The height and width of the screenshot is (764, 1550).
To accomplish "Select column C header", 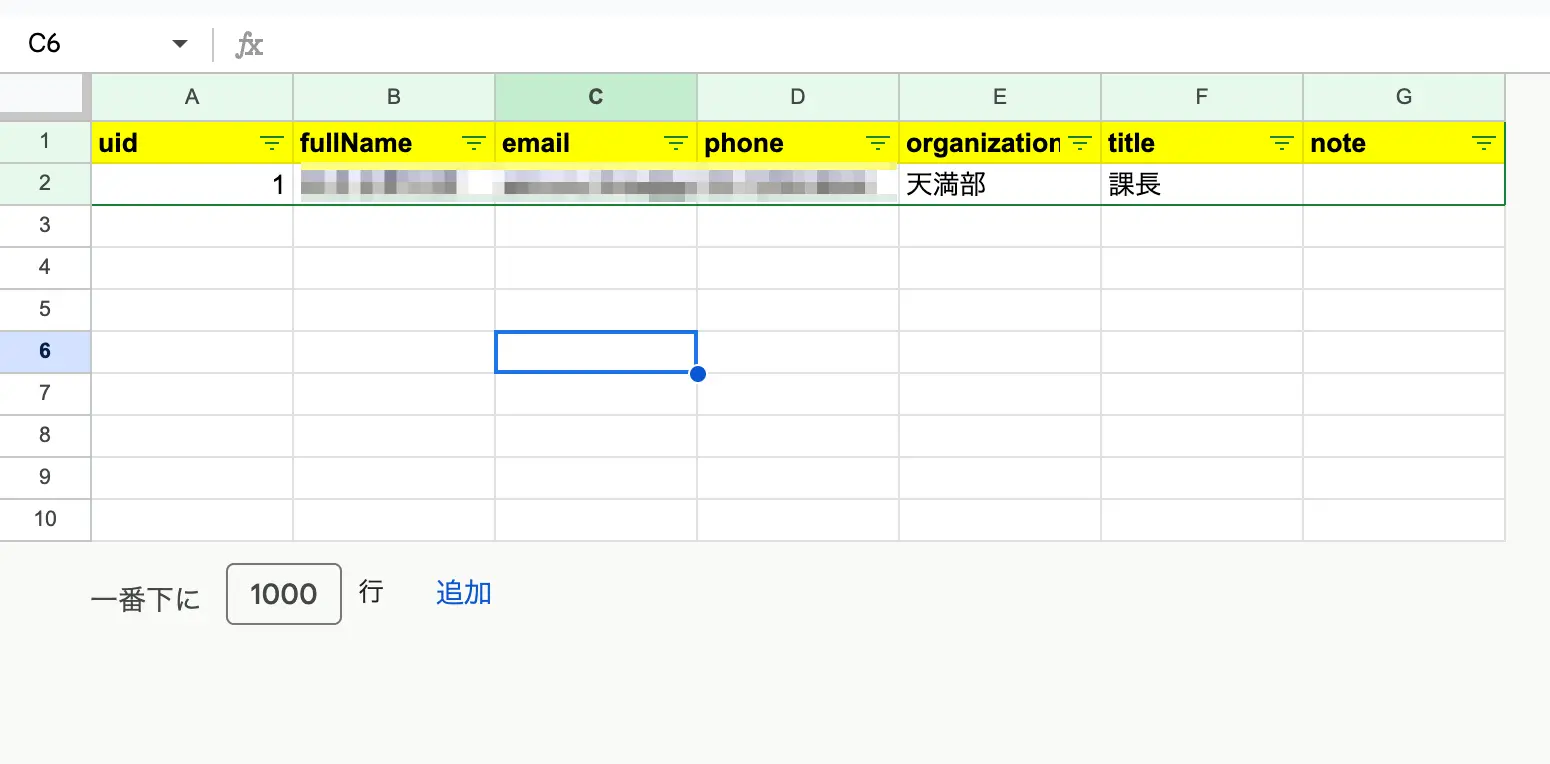I will tap(596, 97).
